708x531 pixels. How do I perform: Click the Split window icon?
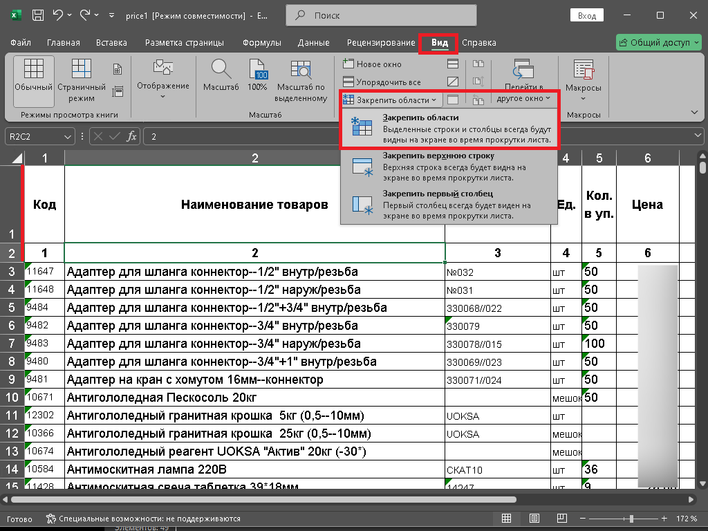point(452,64)
